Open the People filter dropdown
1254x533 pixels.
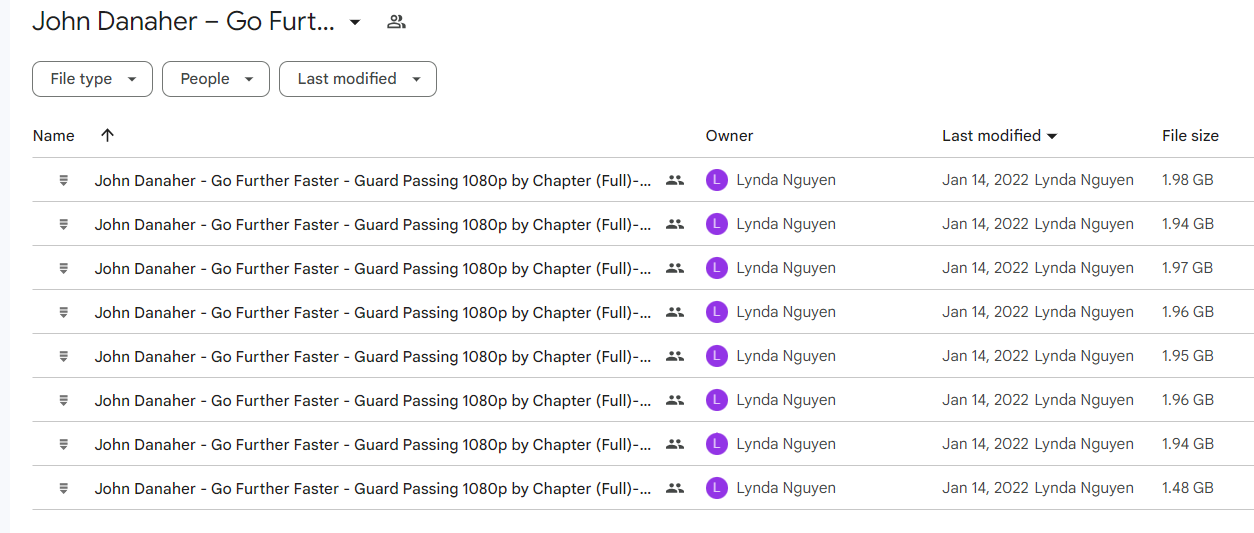point(216,79)
